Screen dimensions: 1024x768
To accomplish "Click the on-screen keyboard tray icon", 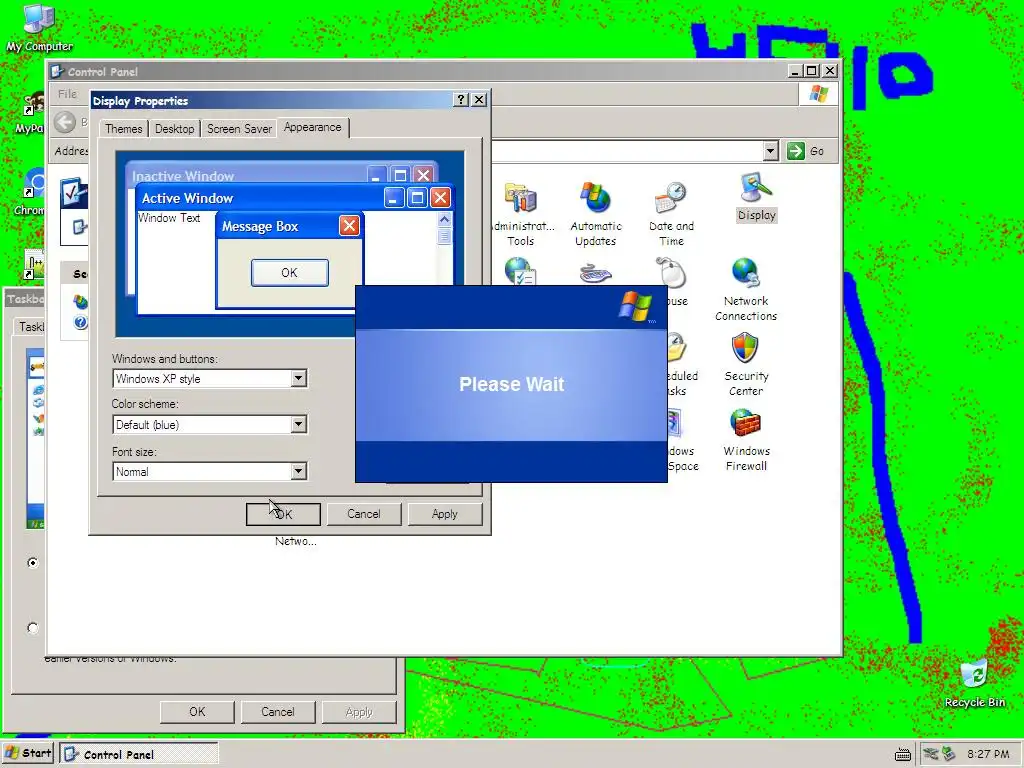I will coord(903,754).
